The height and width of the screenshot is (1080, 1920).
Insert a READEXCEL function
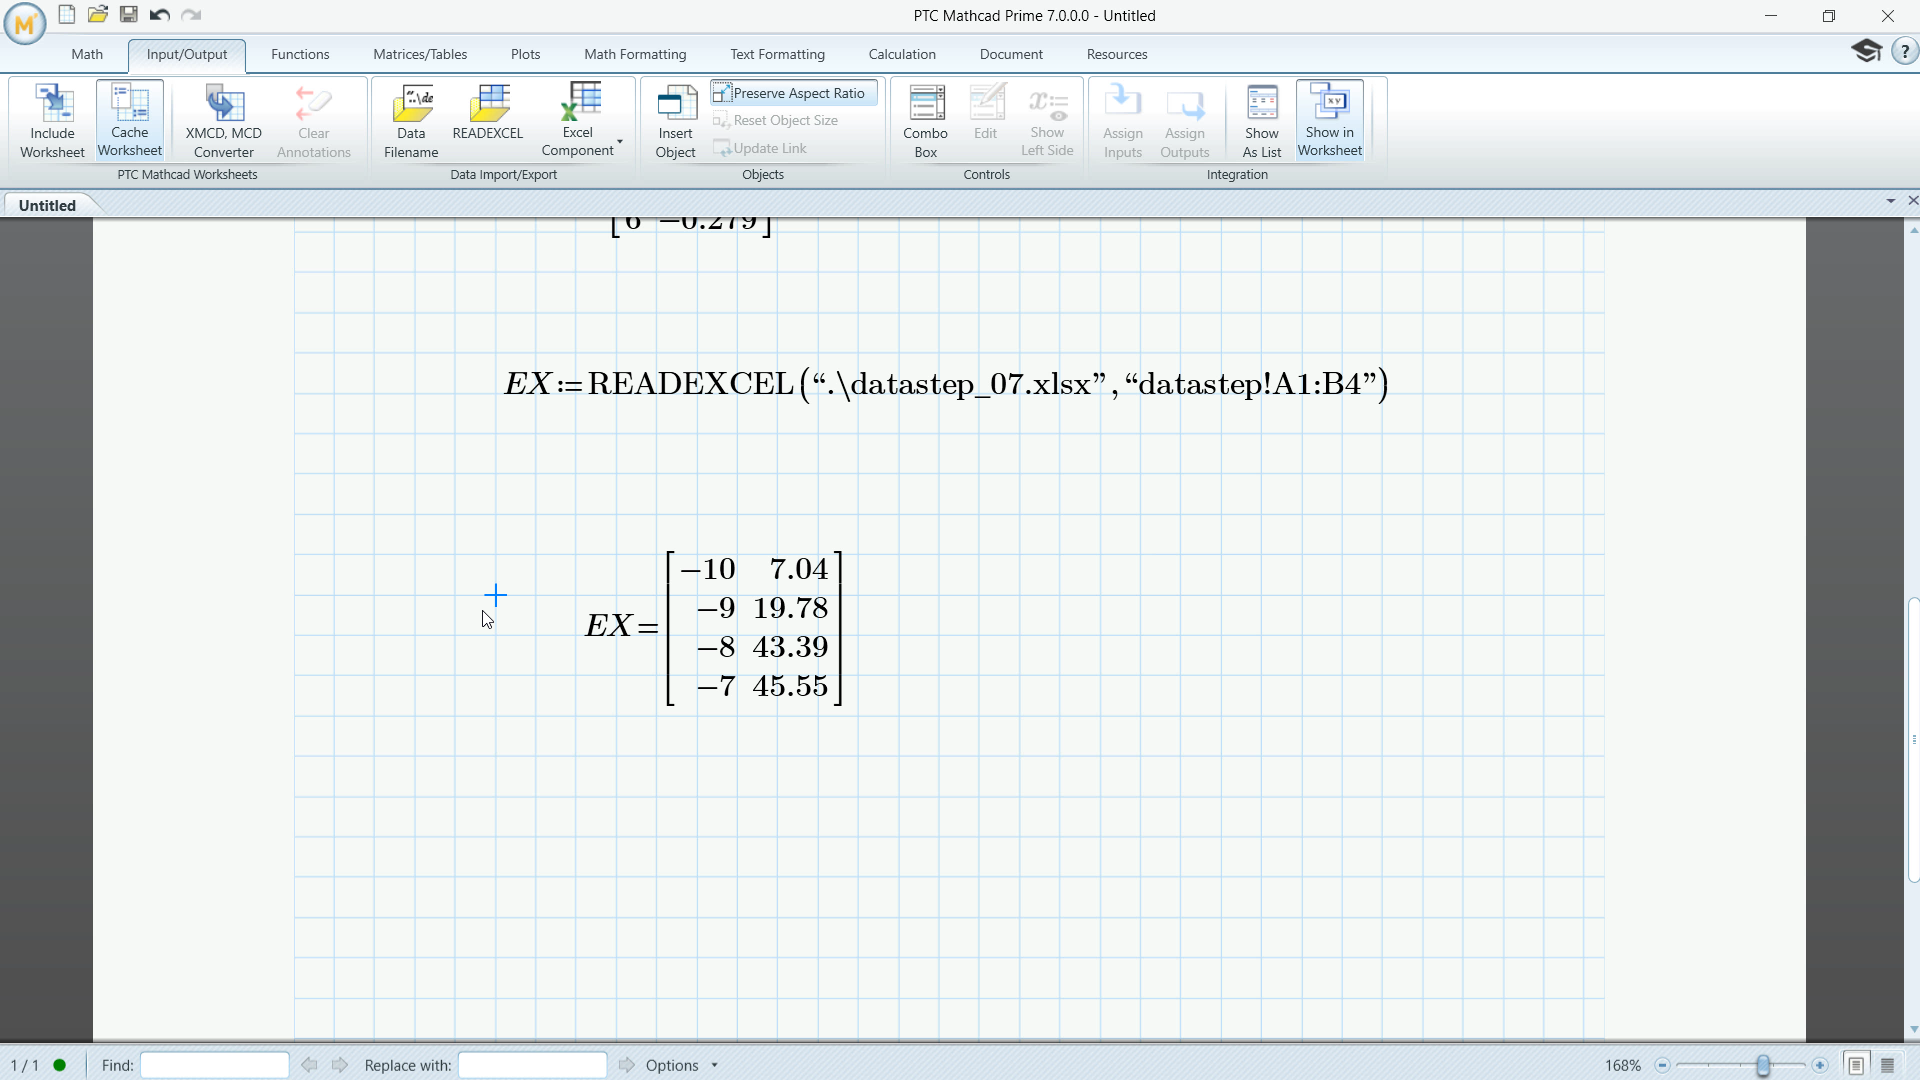point(488,112)
